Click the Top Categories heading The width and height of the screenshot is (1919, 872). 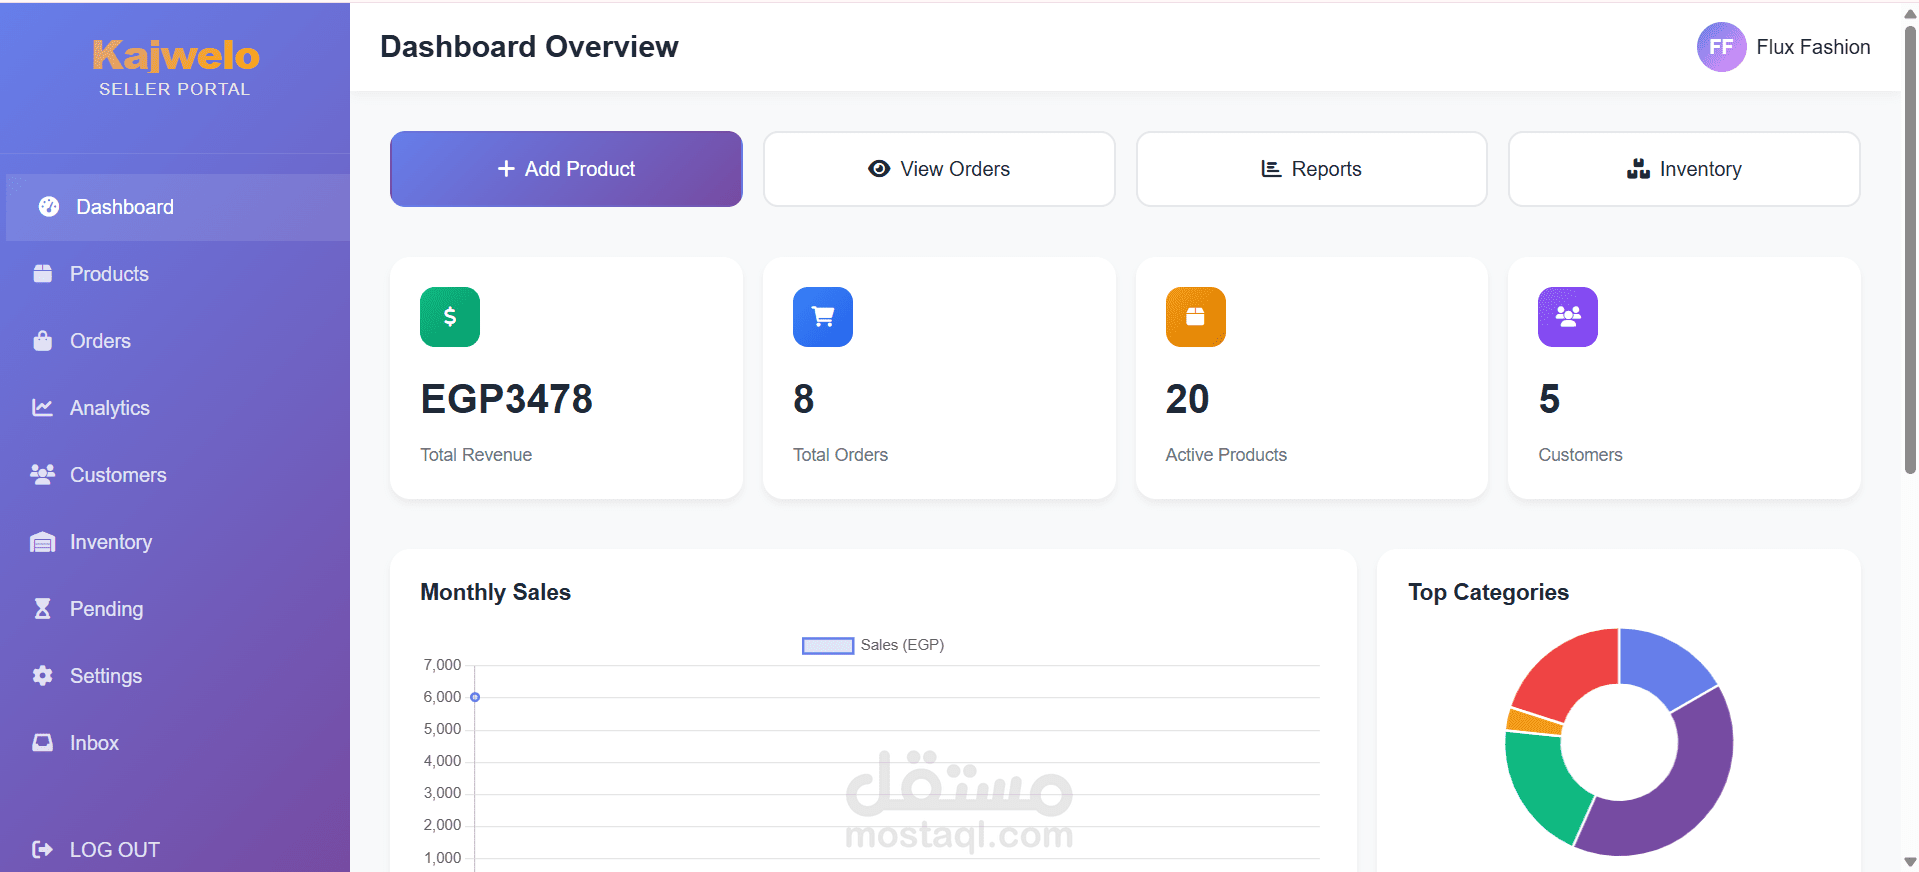(x=1488, y=592)
